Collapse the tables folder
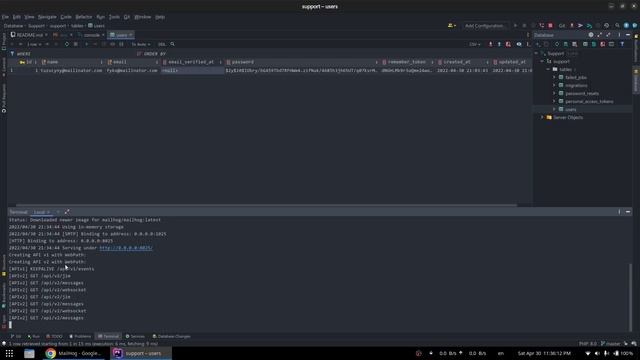This screenshot has height=360, width=640. [x=548, y=69]
